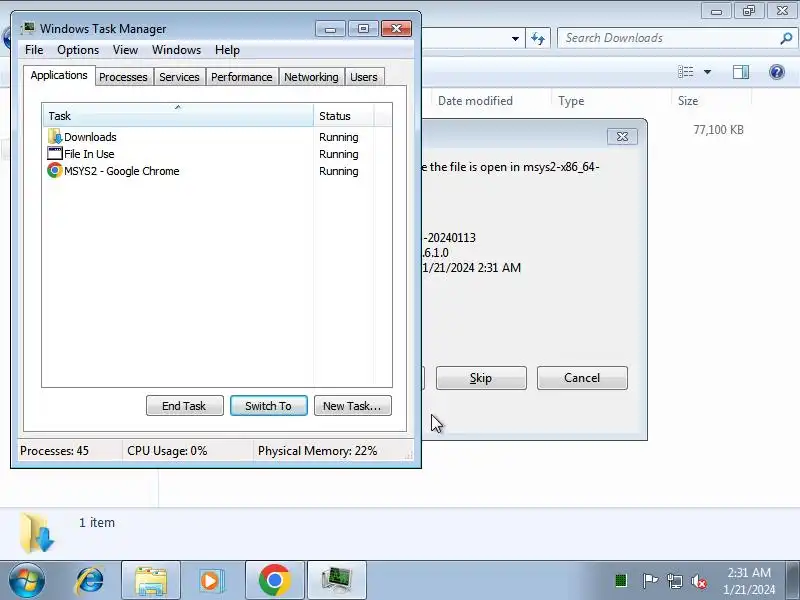Viewport: 800px width, 600px height.
Task: Open the File menu in Task Manager
Action: [x=34, y=50]
